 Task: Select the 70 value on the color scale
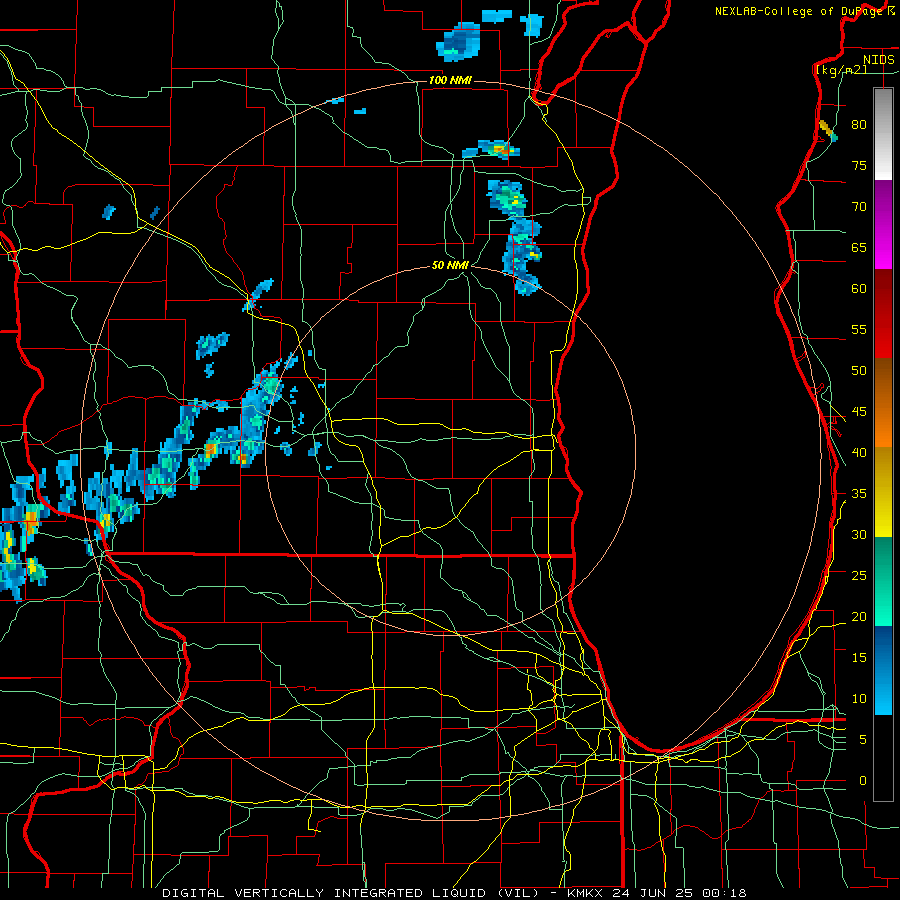pos(859,207)
